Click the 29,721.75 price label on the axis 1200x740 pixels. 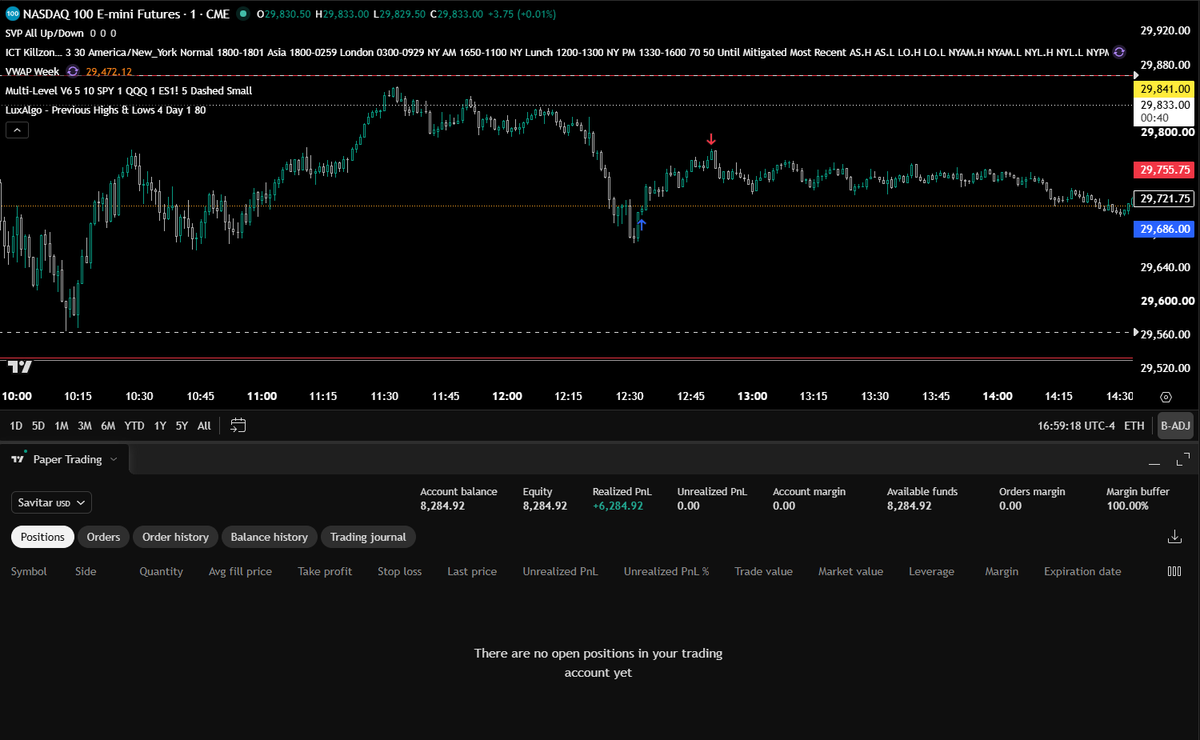click(x=1164, y=198)
